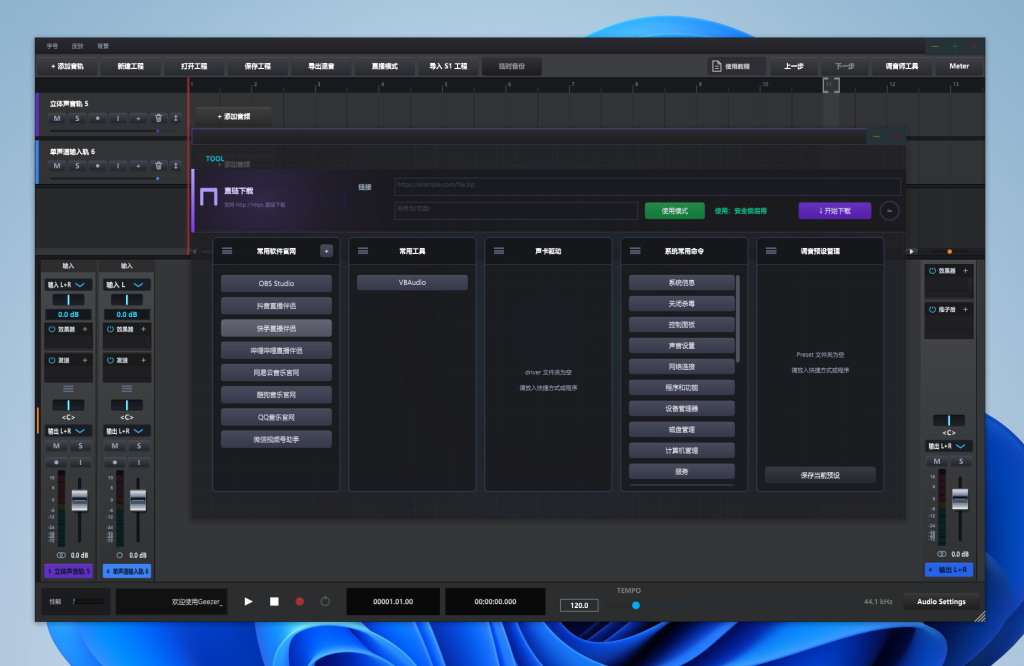Click the hamburger icon of 常用工具 panel
The height and width of the screenshot is (666, 1024).
pos(363,251)
